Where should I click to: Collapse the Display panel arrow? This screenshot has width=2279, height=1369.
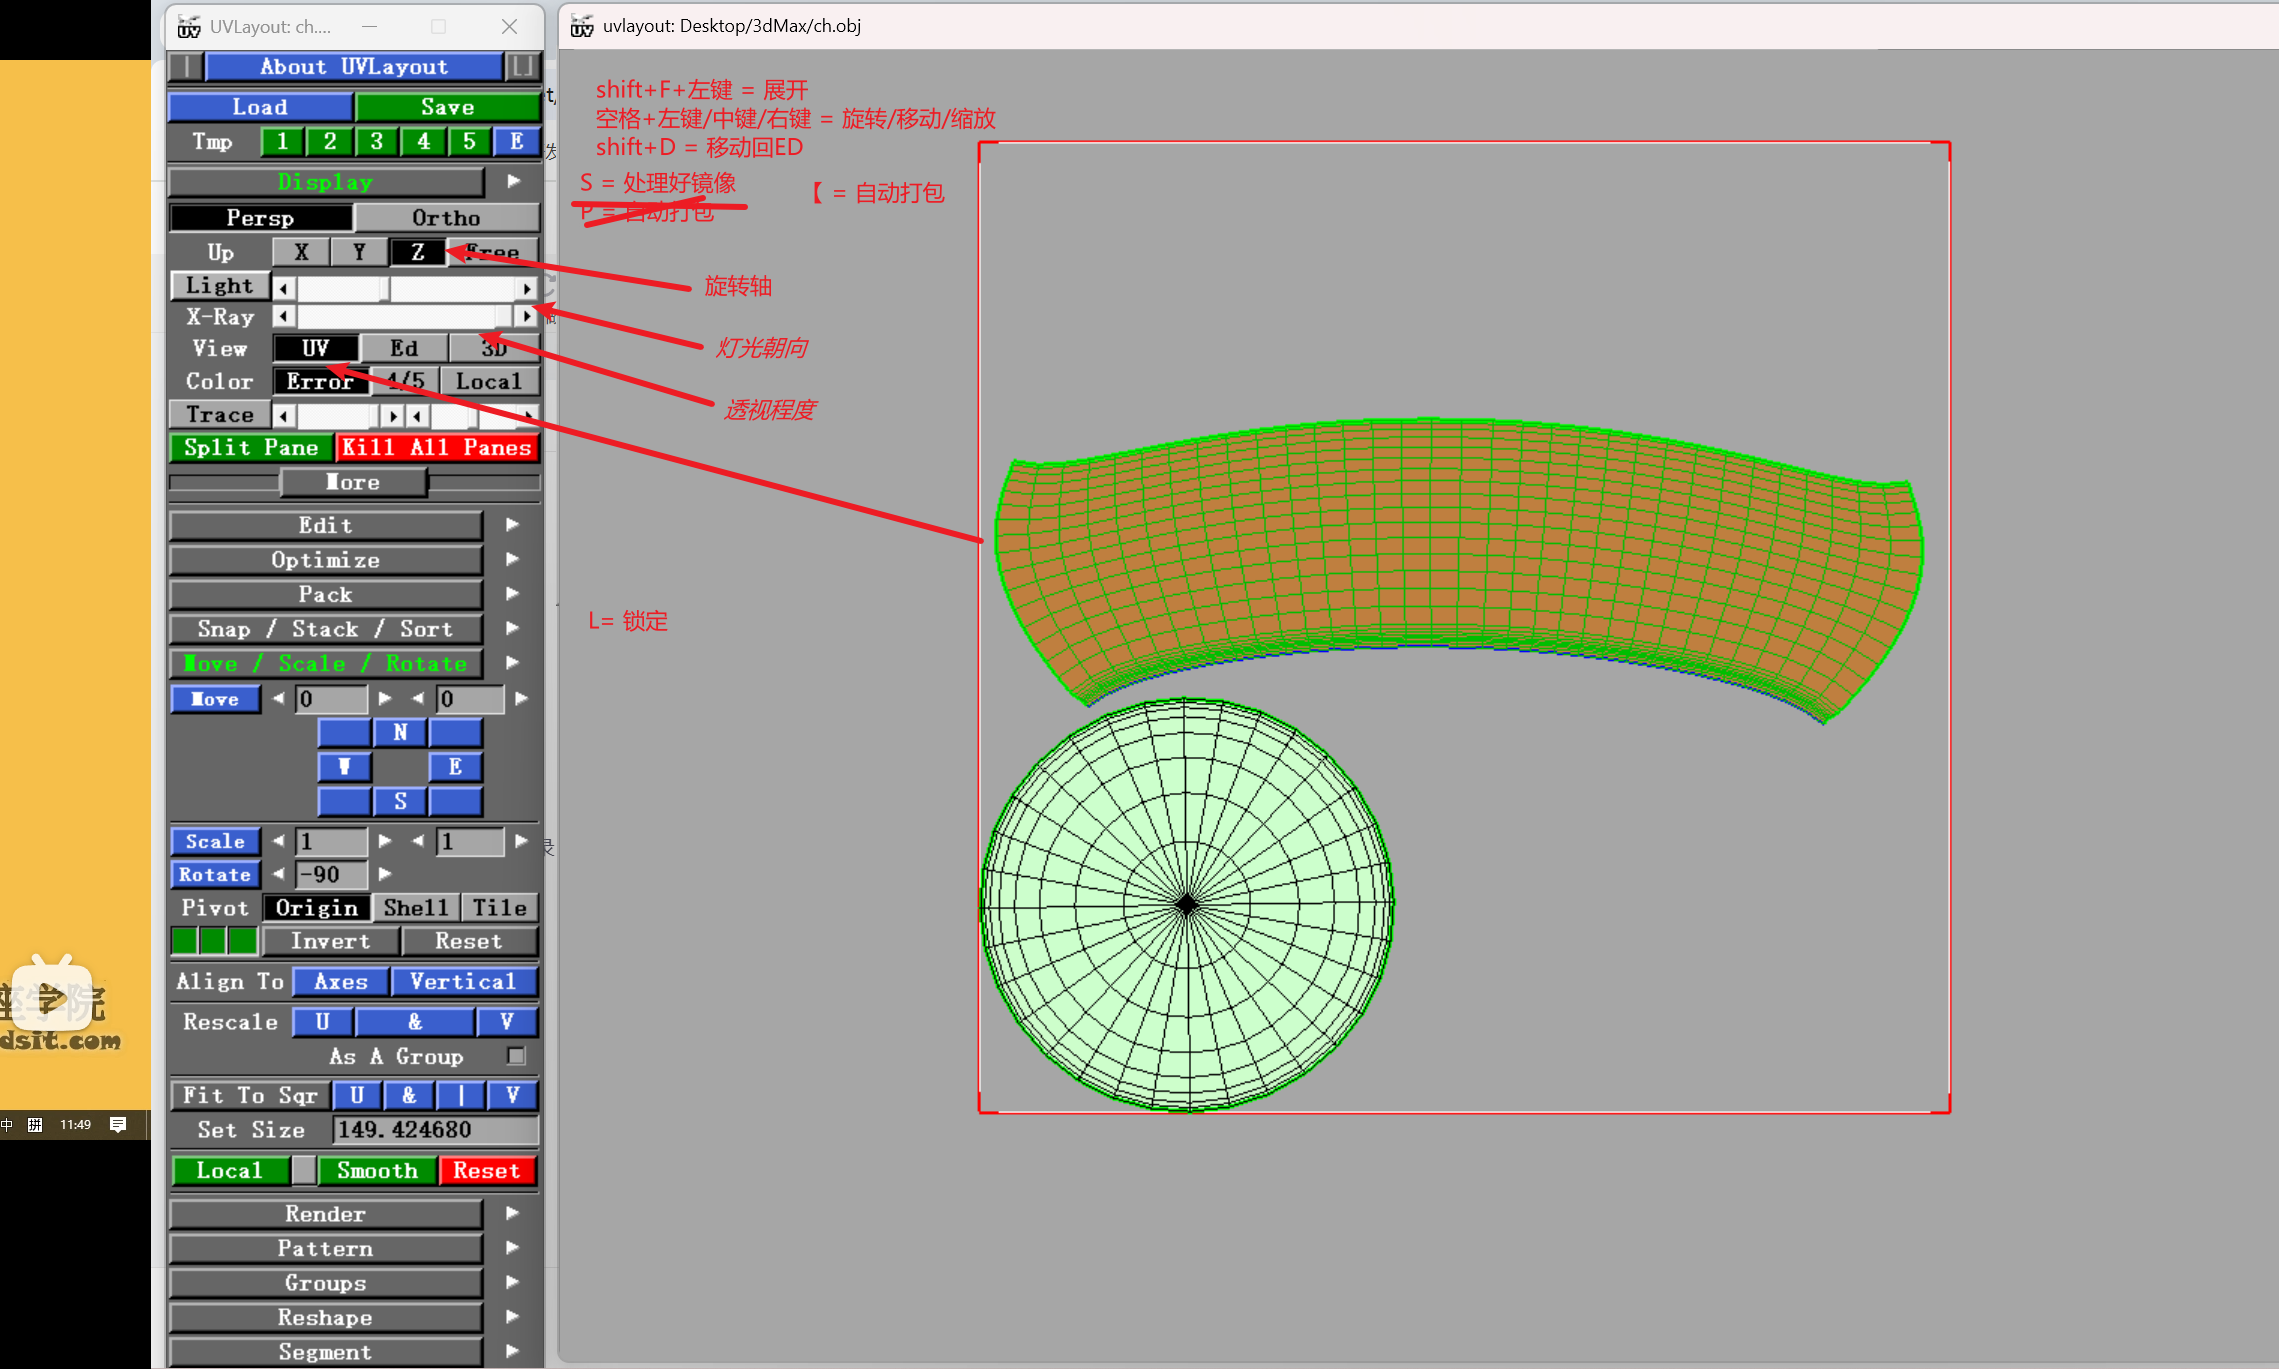click(x=513, y=182)
